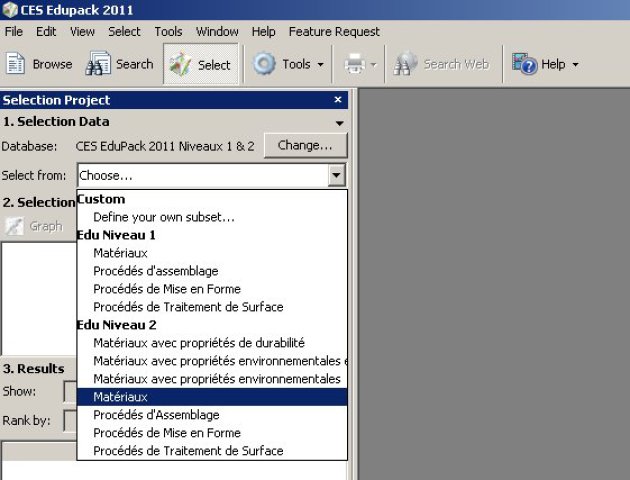Open the Tools menu in menu bar
630x480 pixels.
168,32
